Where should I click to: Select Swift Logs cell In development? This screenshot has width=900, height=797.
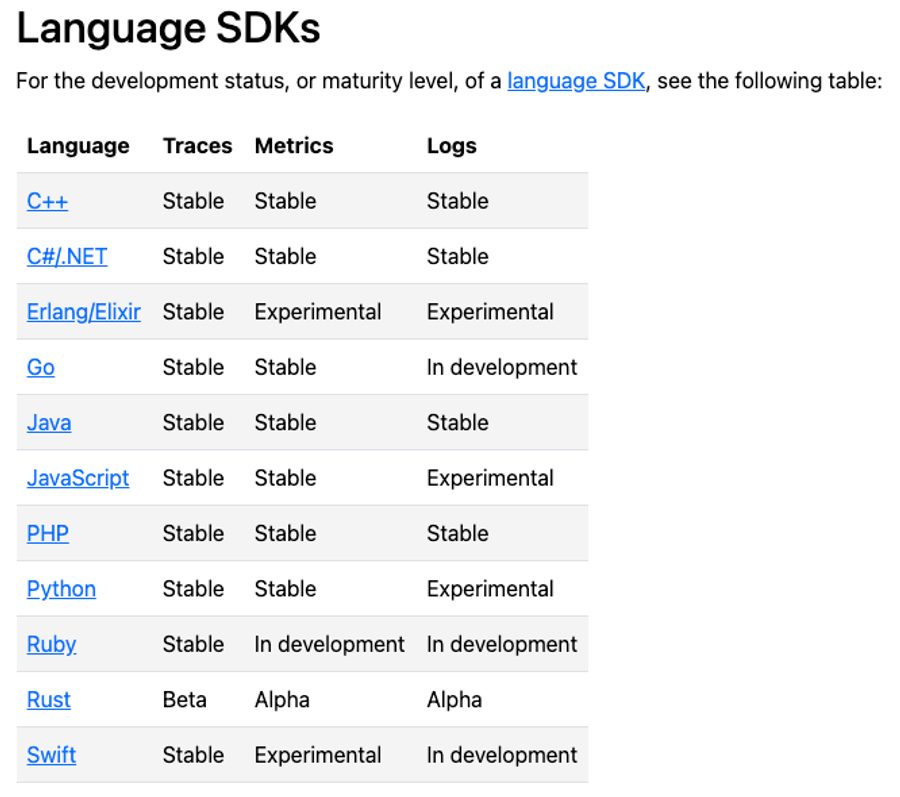pos(502,755)
